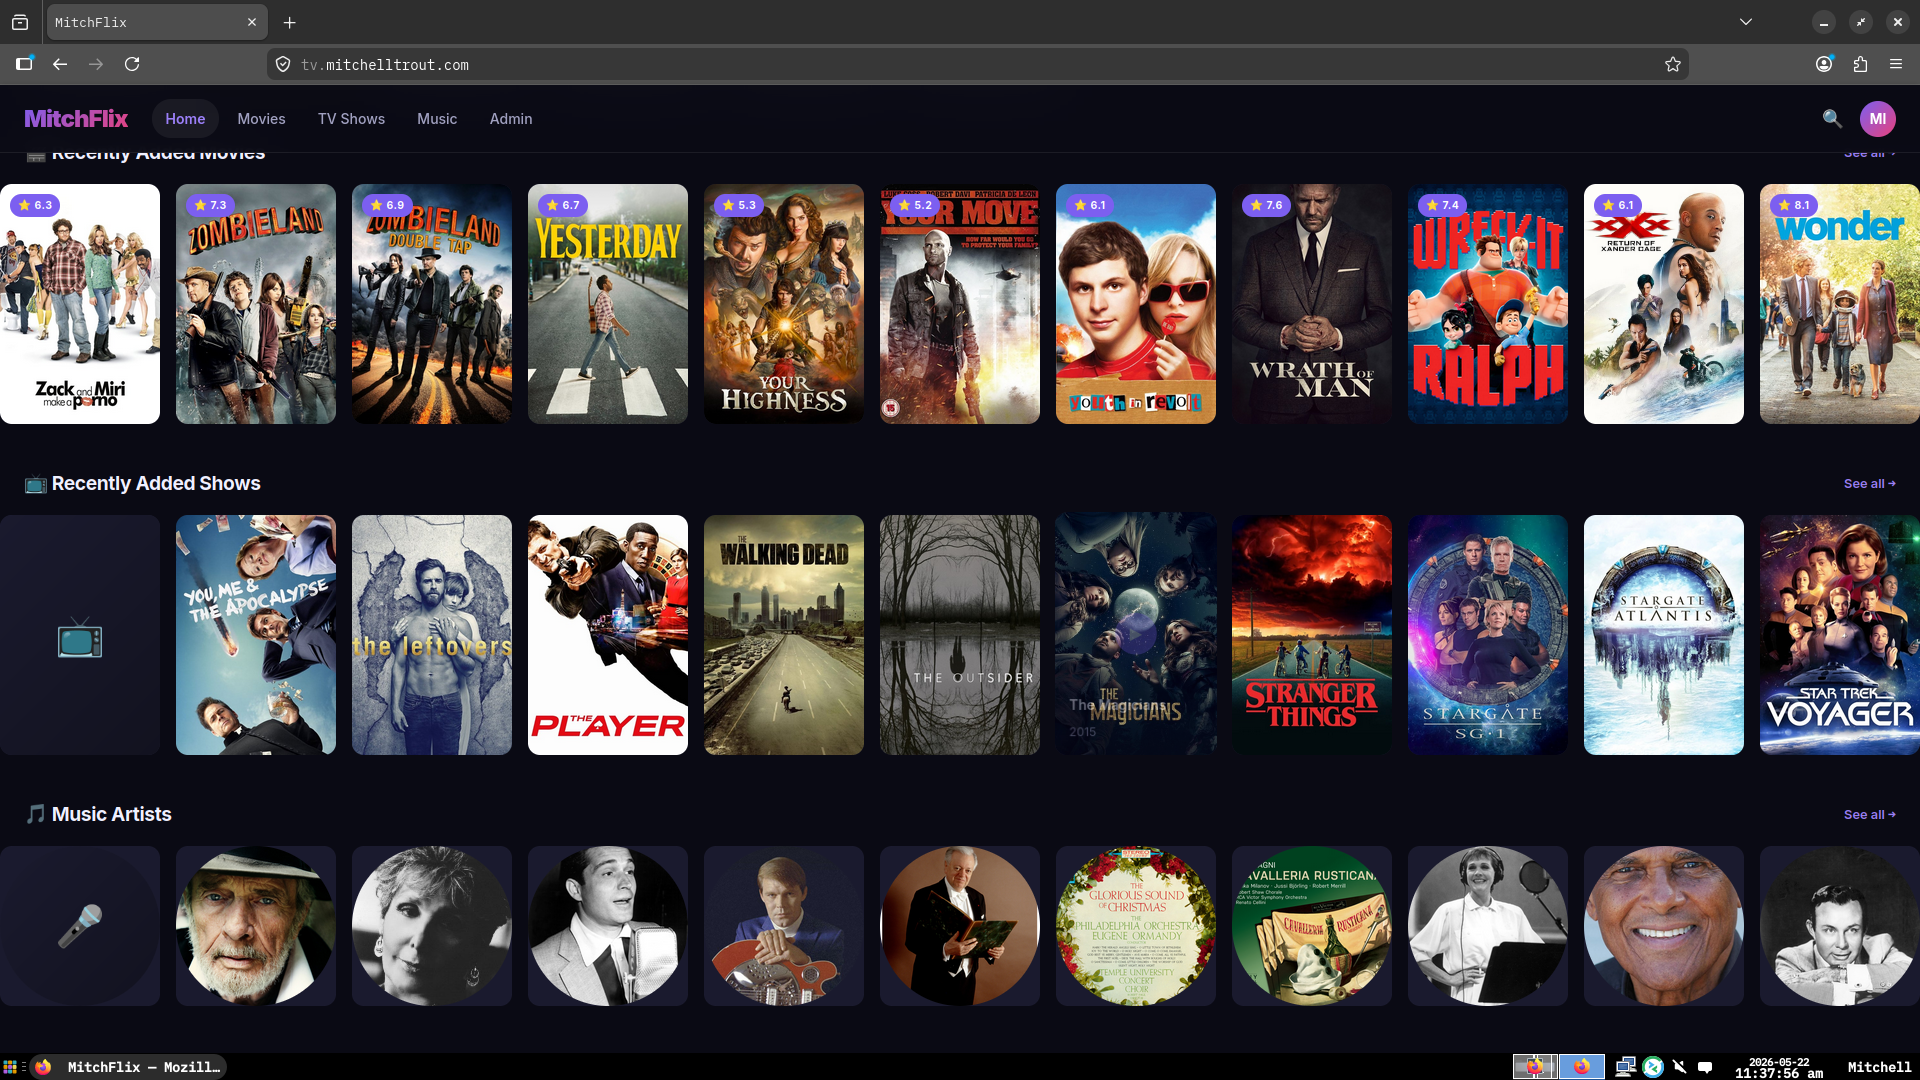Open the notifications chat bubble tray icon
Image resolution: width=1920 pixels, height=1080 pixels.
pos(1706,1067)
